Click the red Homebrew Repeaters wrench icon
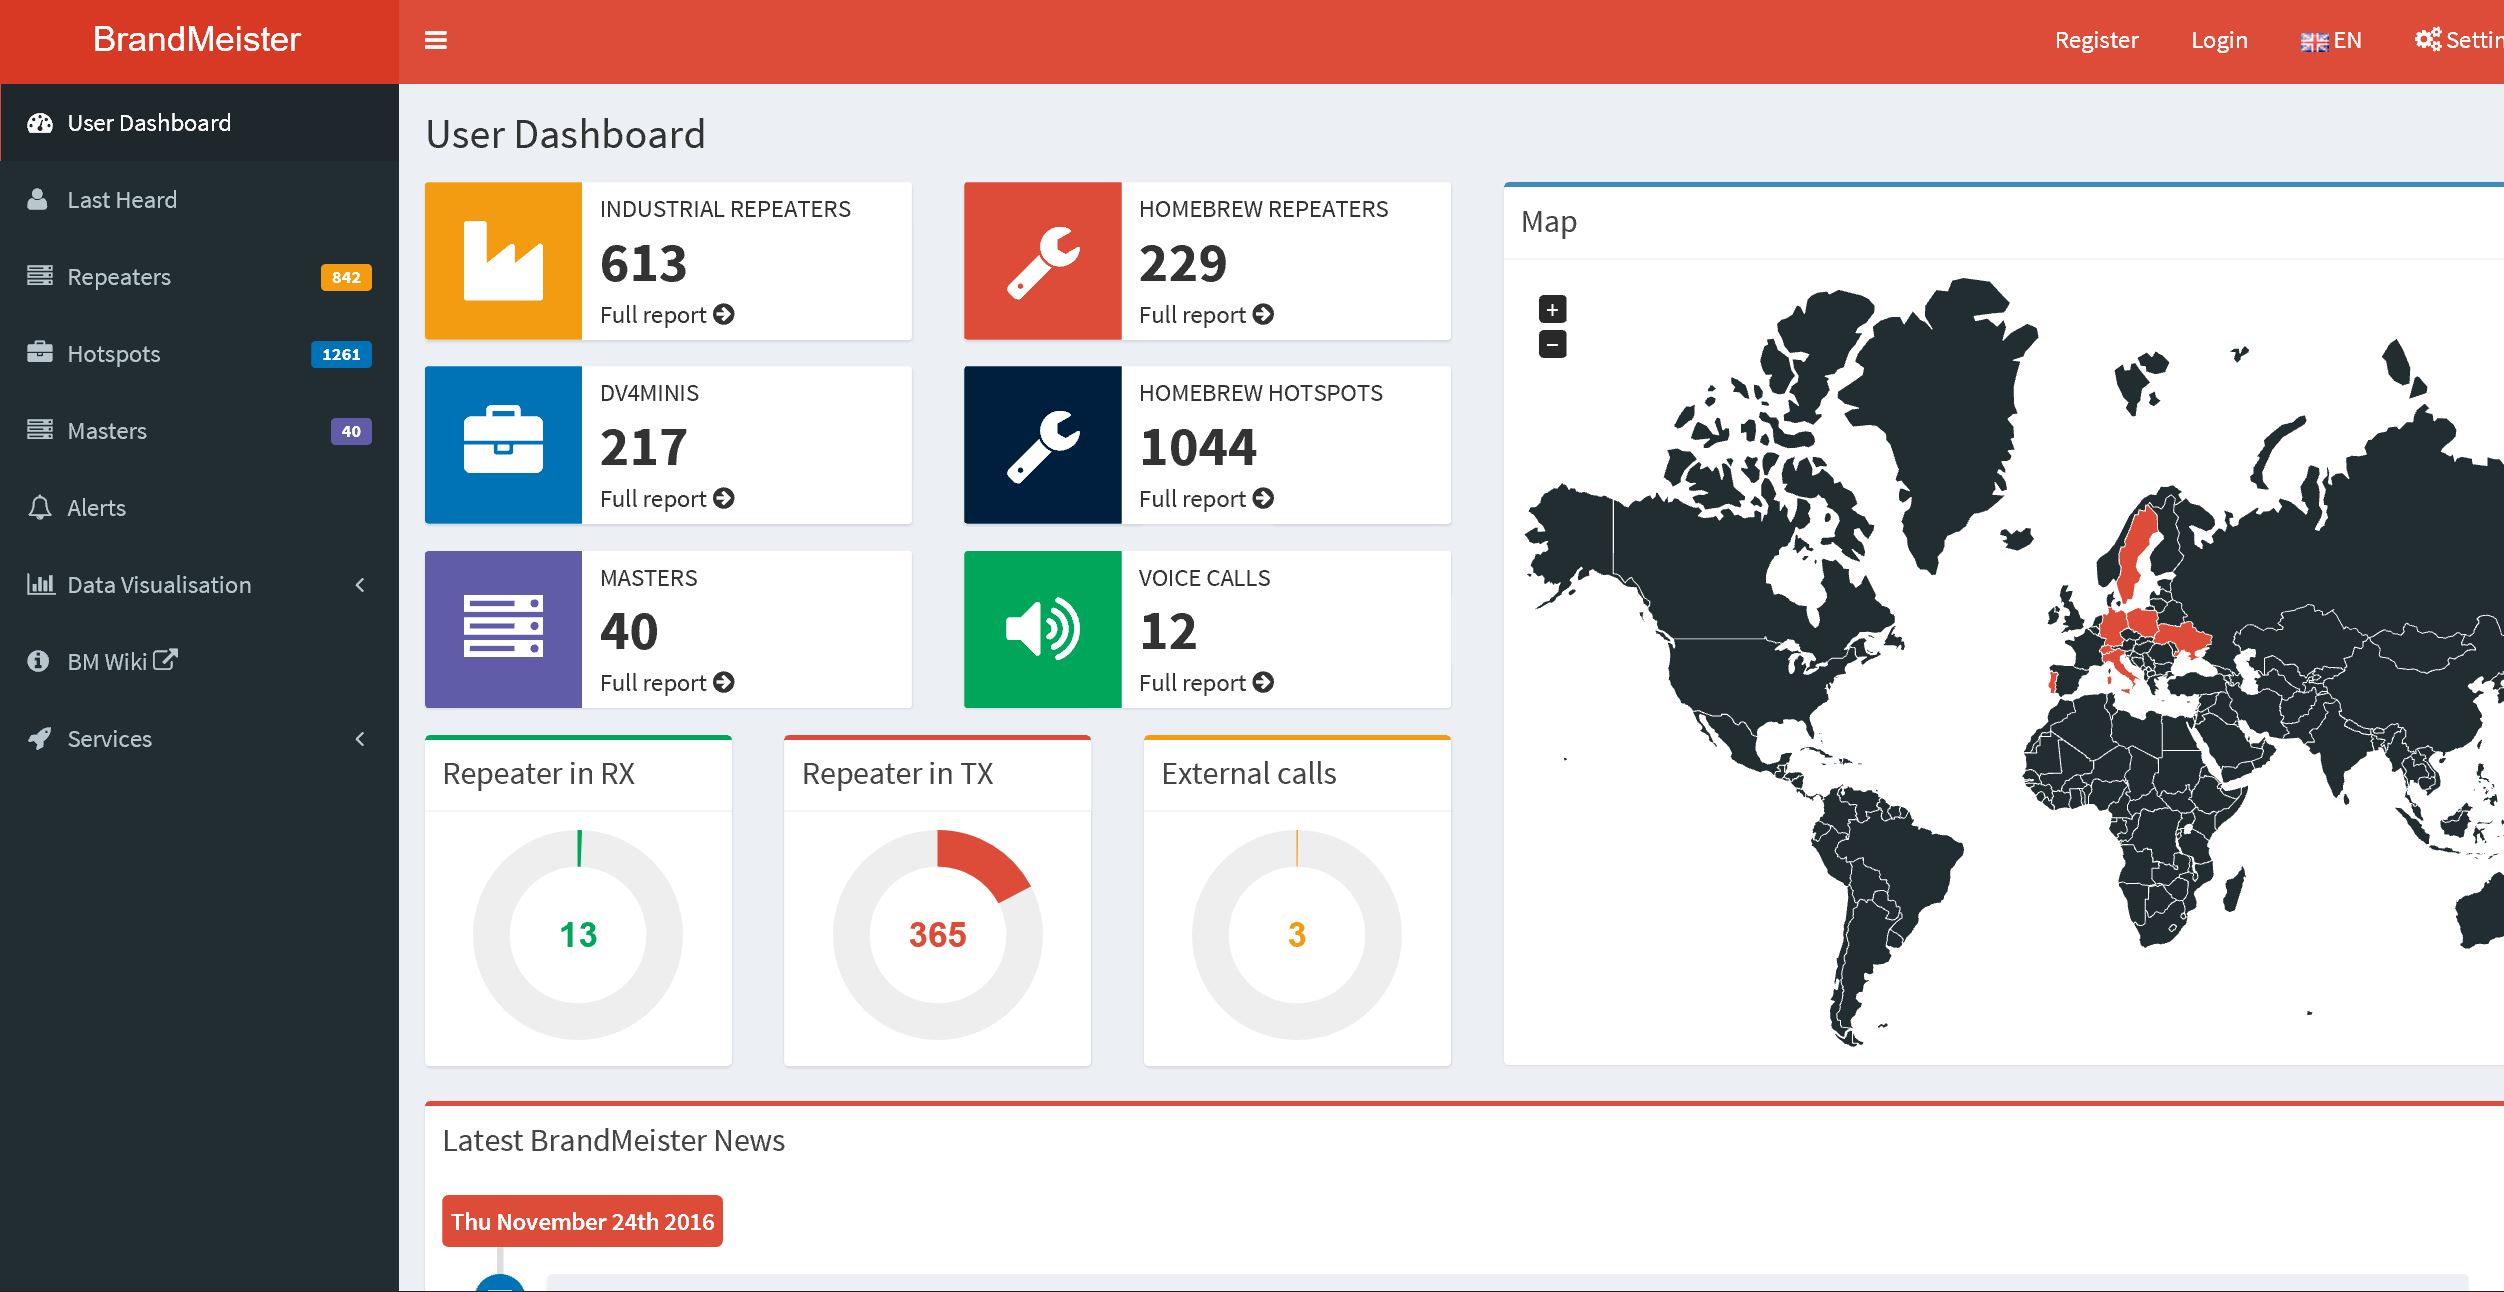The width and height of the screenshot is (2504, 1292). coord(1042,261)
